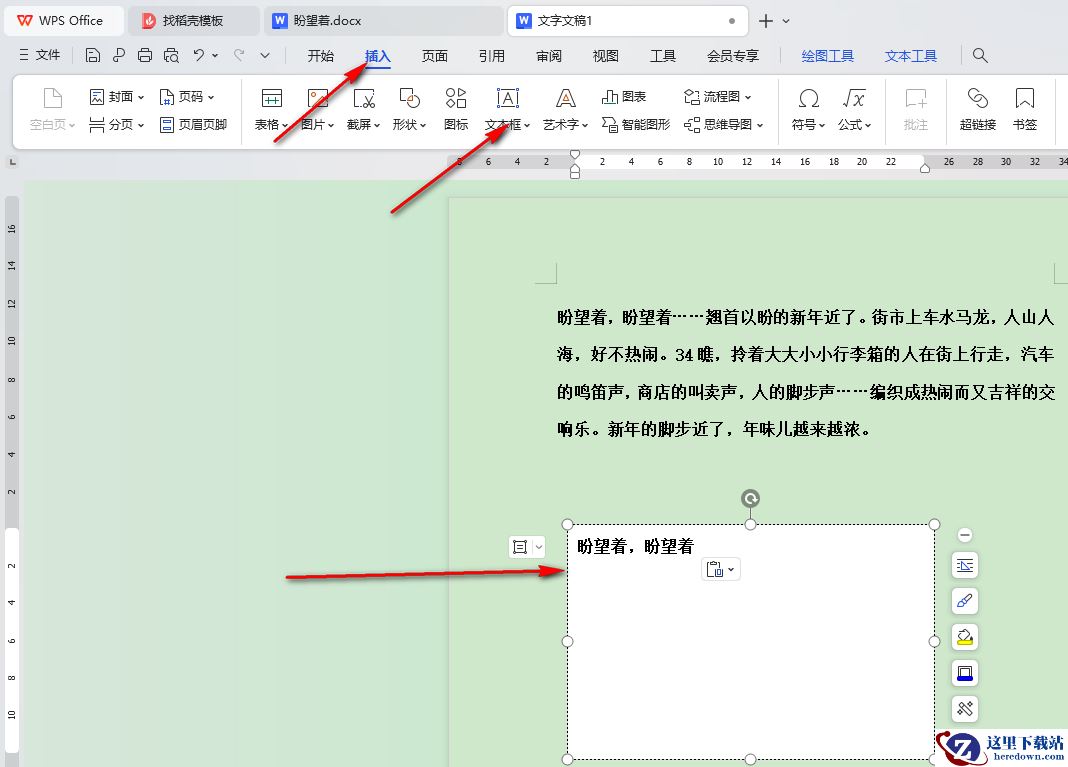Image resolution: width=1068 pixels, height=767 pixels.
Task: Open the 视图 View tab
Action: pyautogui.click(x=606, y=56)
